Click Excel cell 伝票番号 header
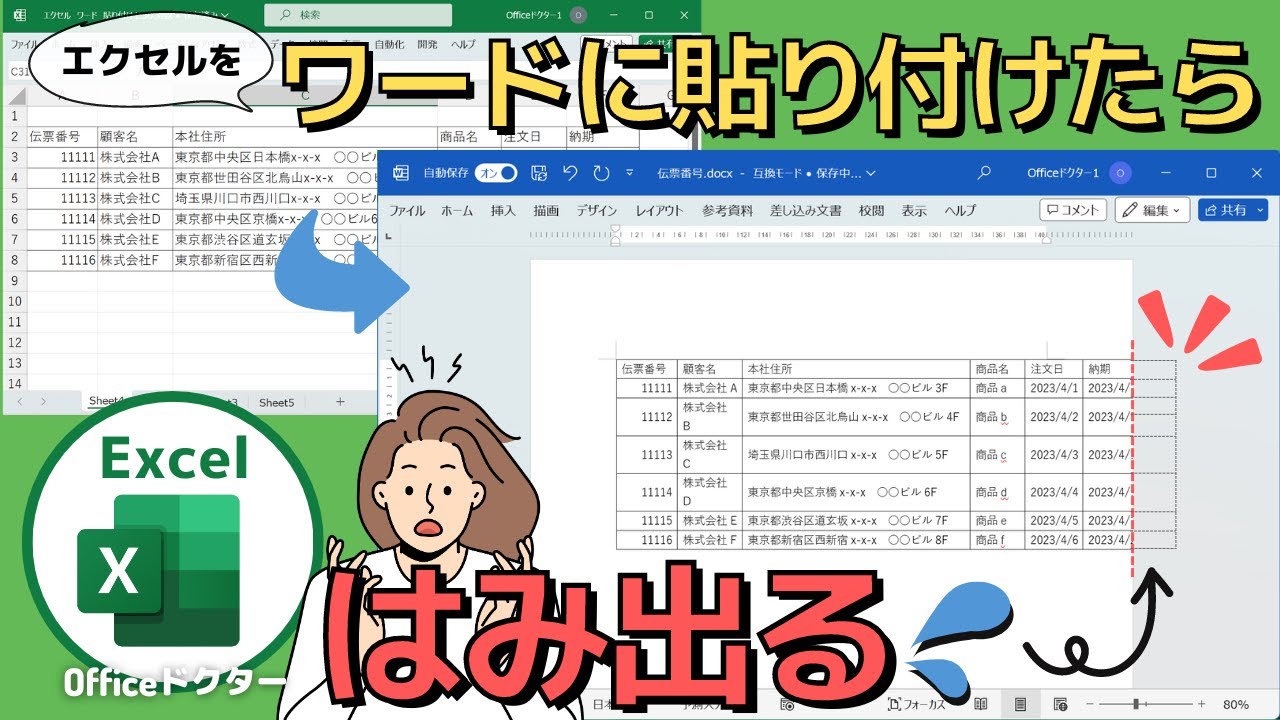 click(x=62, y=137)
